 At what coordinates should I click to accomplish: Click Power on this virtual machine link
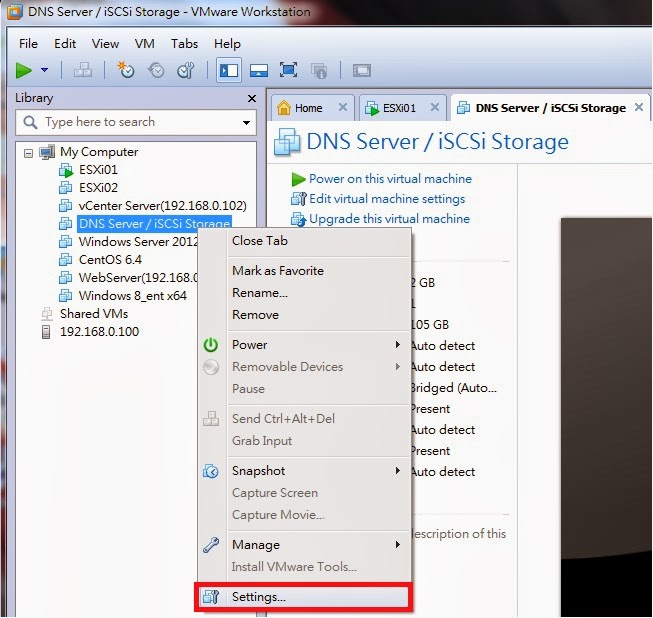click(390, 179)
